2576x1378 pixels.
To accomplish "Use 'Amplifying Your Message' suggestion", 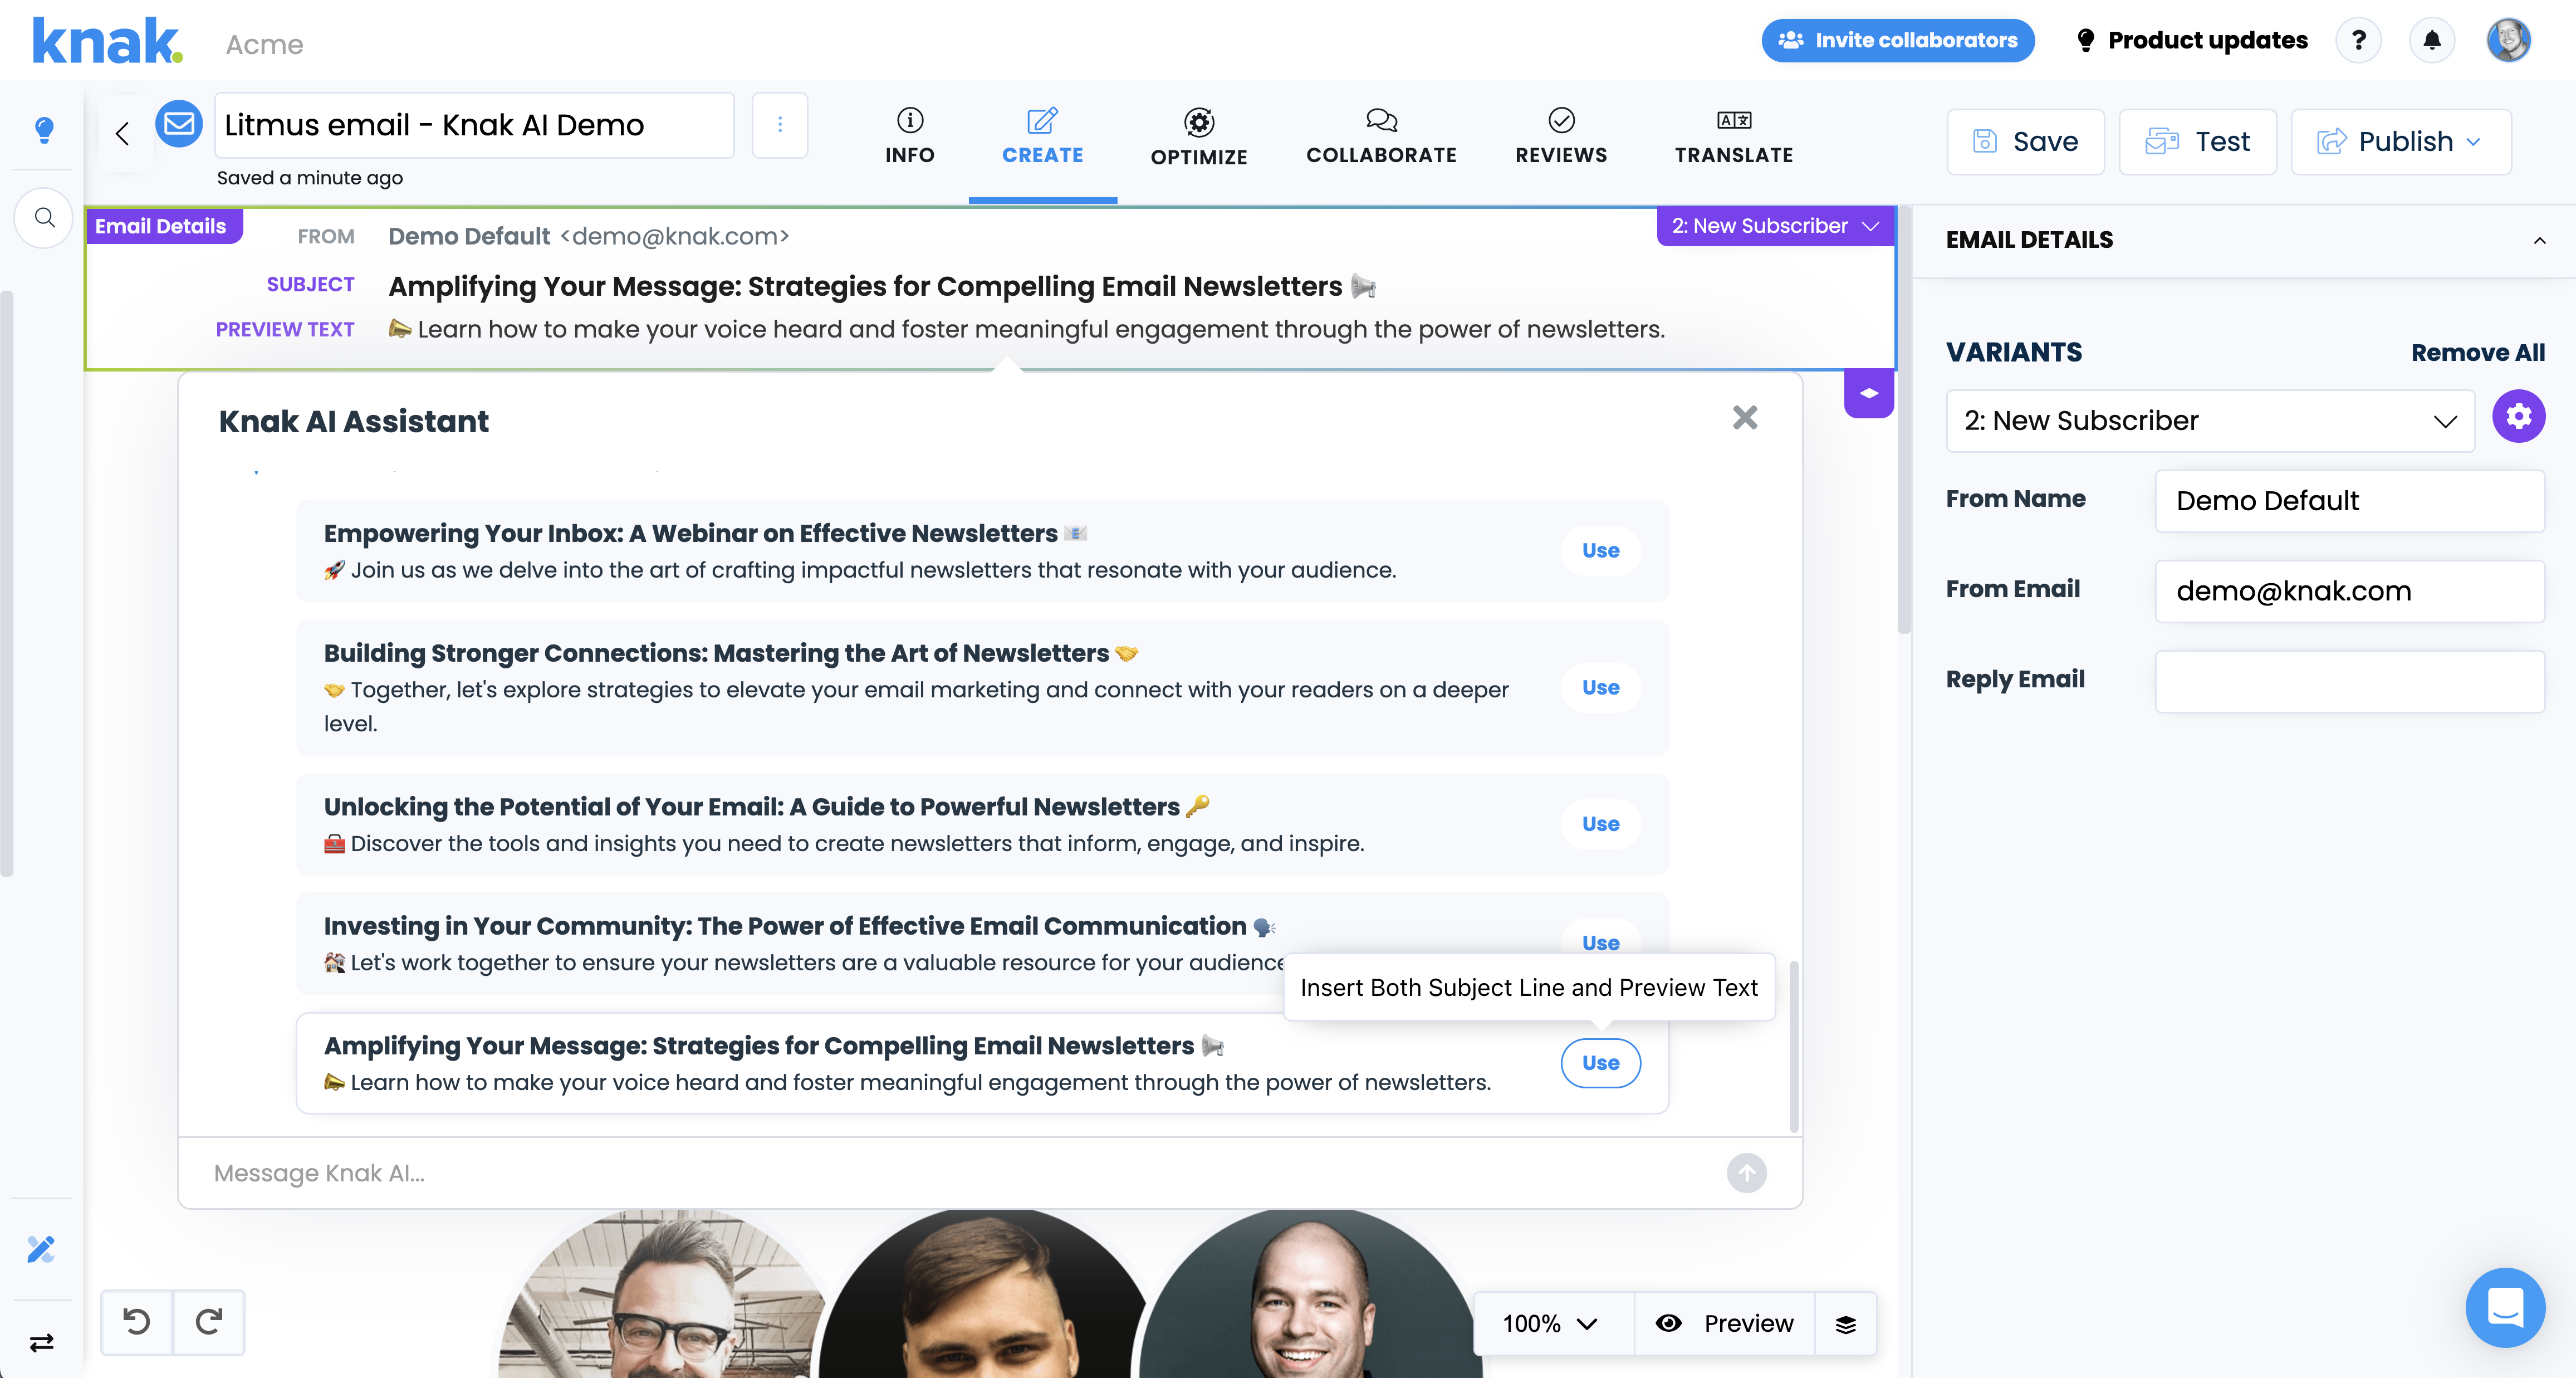I will coord(1600,1063).
